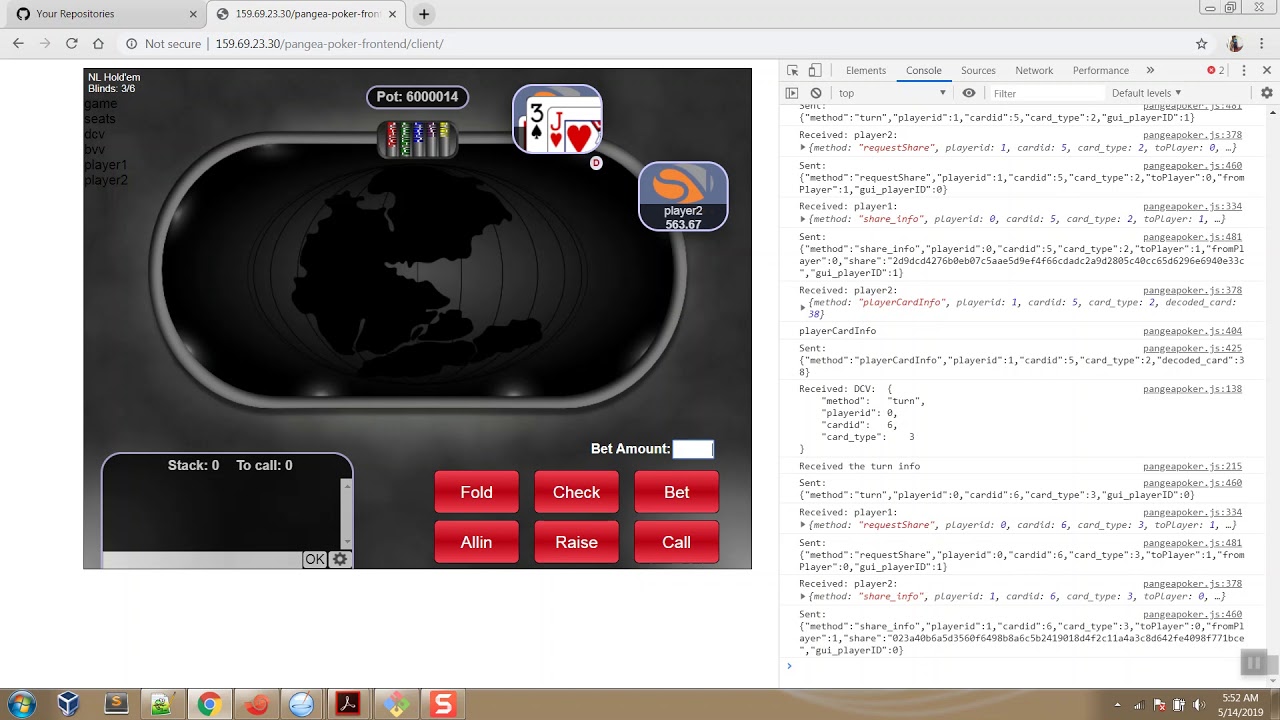Screen dimensions: 1280x720
Task: Switch to Chrome in the taskbar
Action: tap(208, 704)
